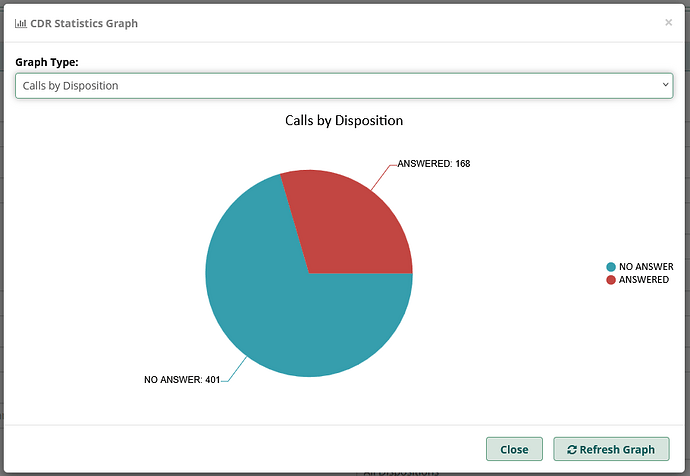
Task: Select the red ANSWERED pie slice
Action: (350, 225)
